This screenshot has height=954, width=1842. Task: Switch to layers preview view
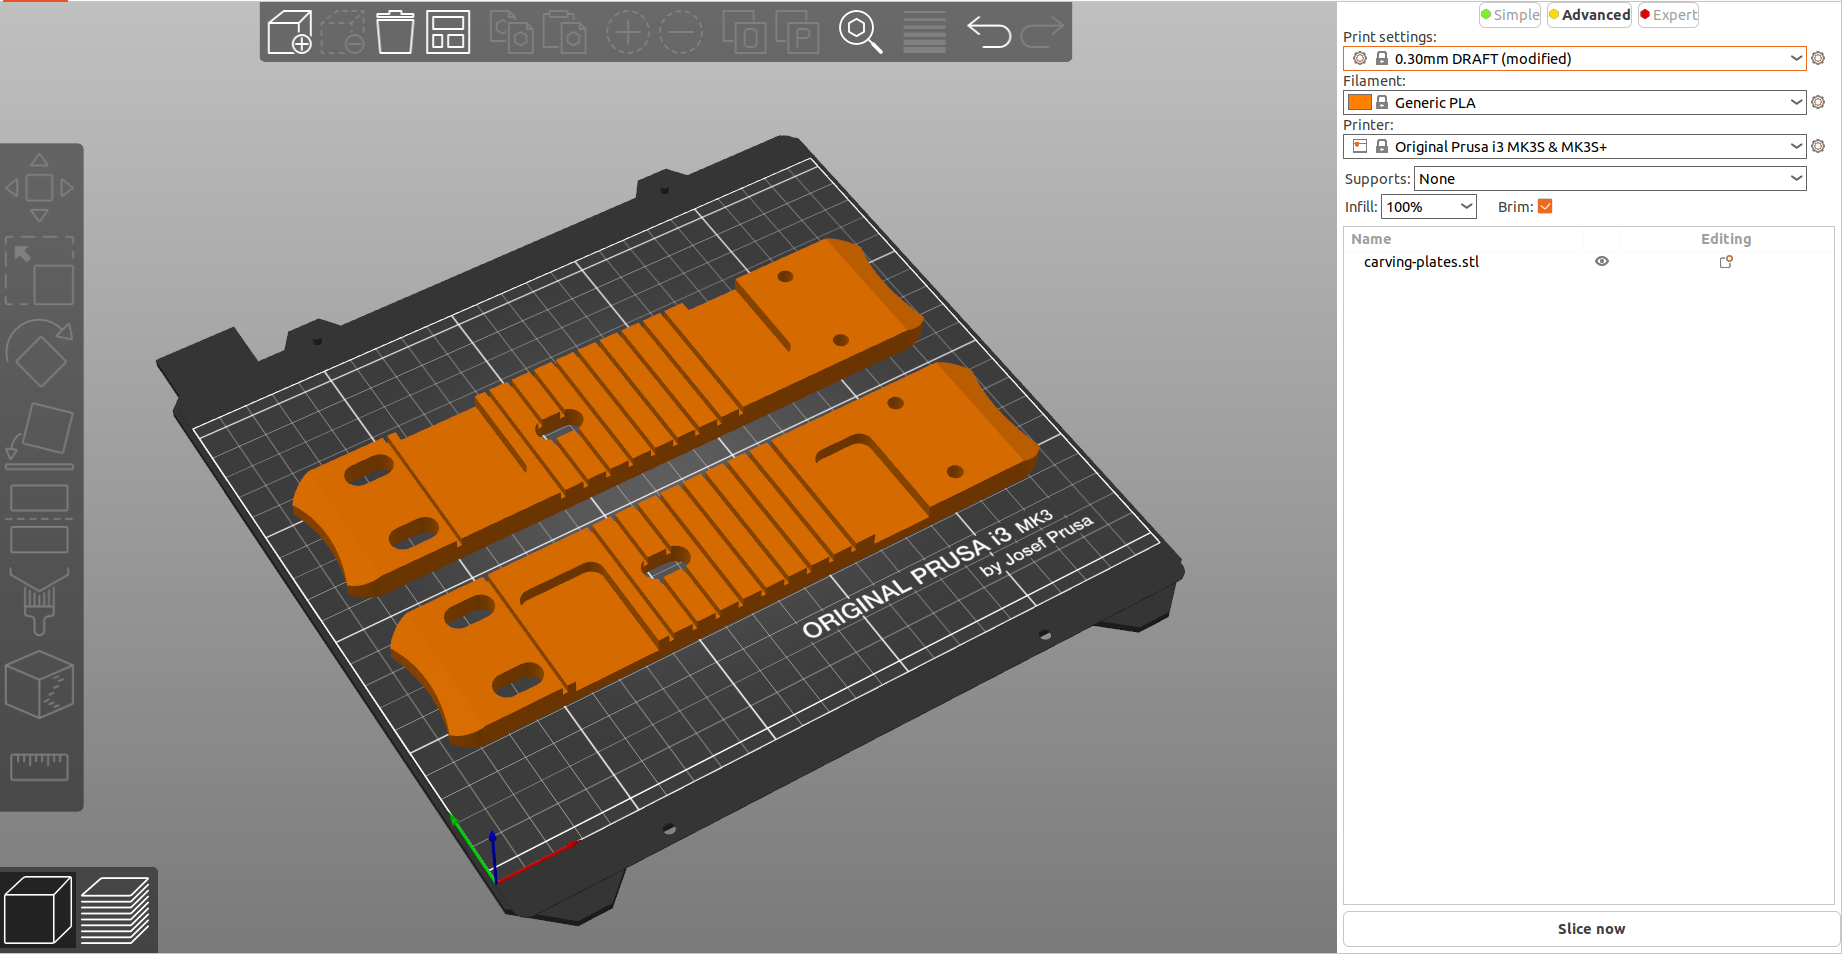pyautogui.click(x=115, y=910)
